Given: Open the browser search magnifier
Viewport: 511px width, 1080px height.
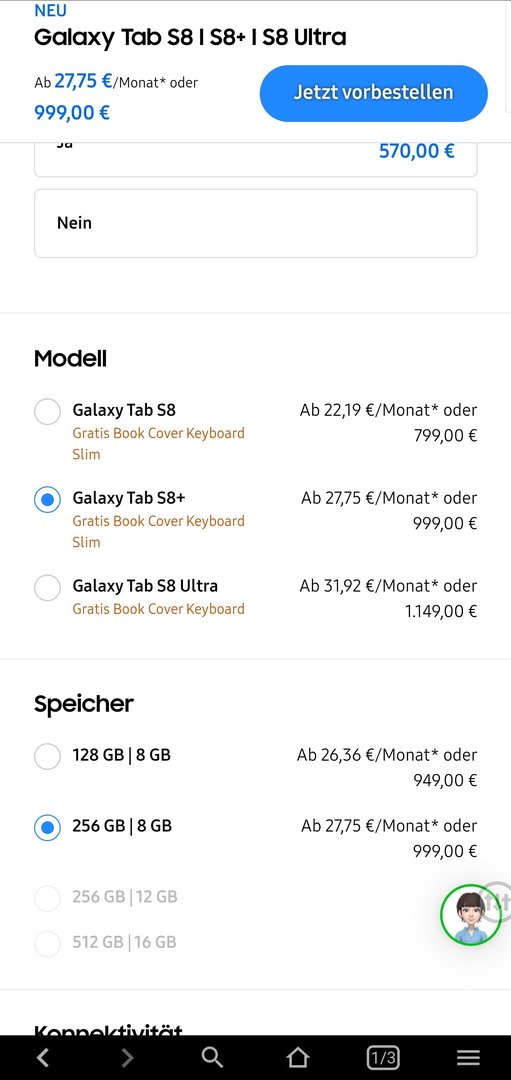Looking at the screenshot, I should point(212,1057).
